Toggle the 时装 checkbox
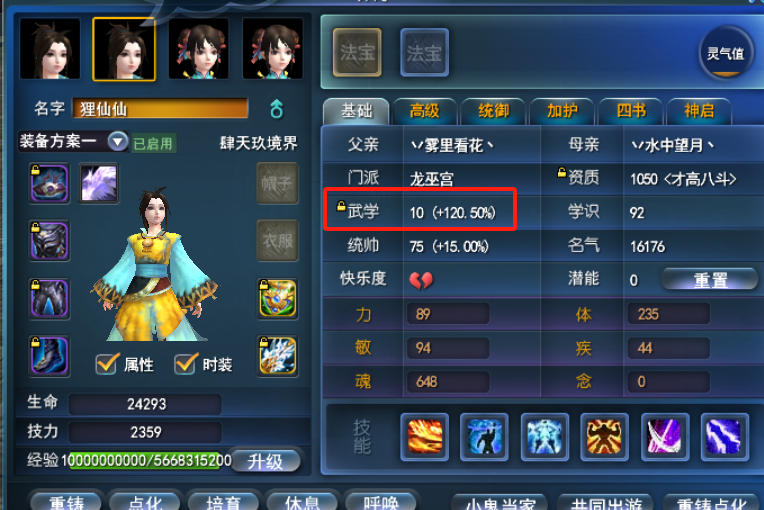This screenshot has width=764, height=510. (x=186, y=363)
